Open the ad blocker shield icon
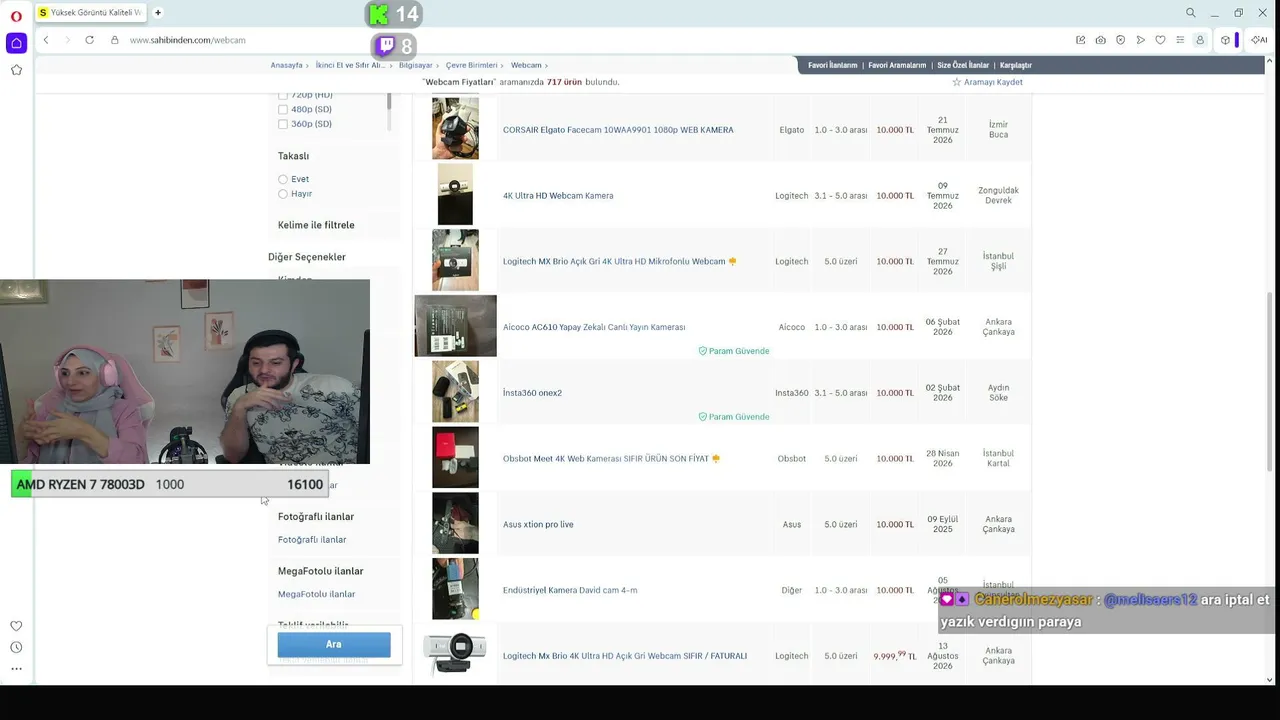 (1120, 40)
